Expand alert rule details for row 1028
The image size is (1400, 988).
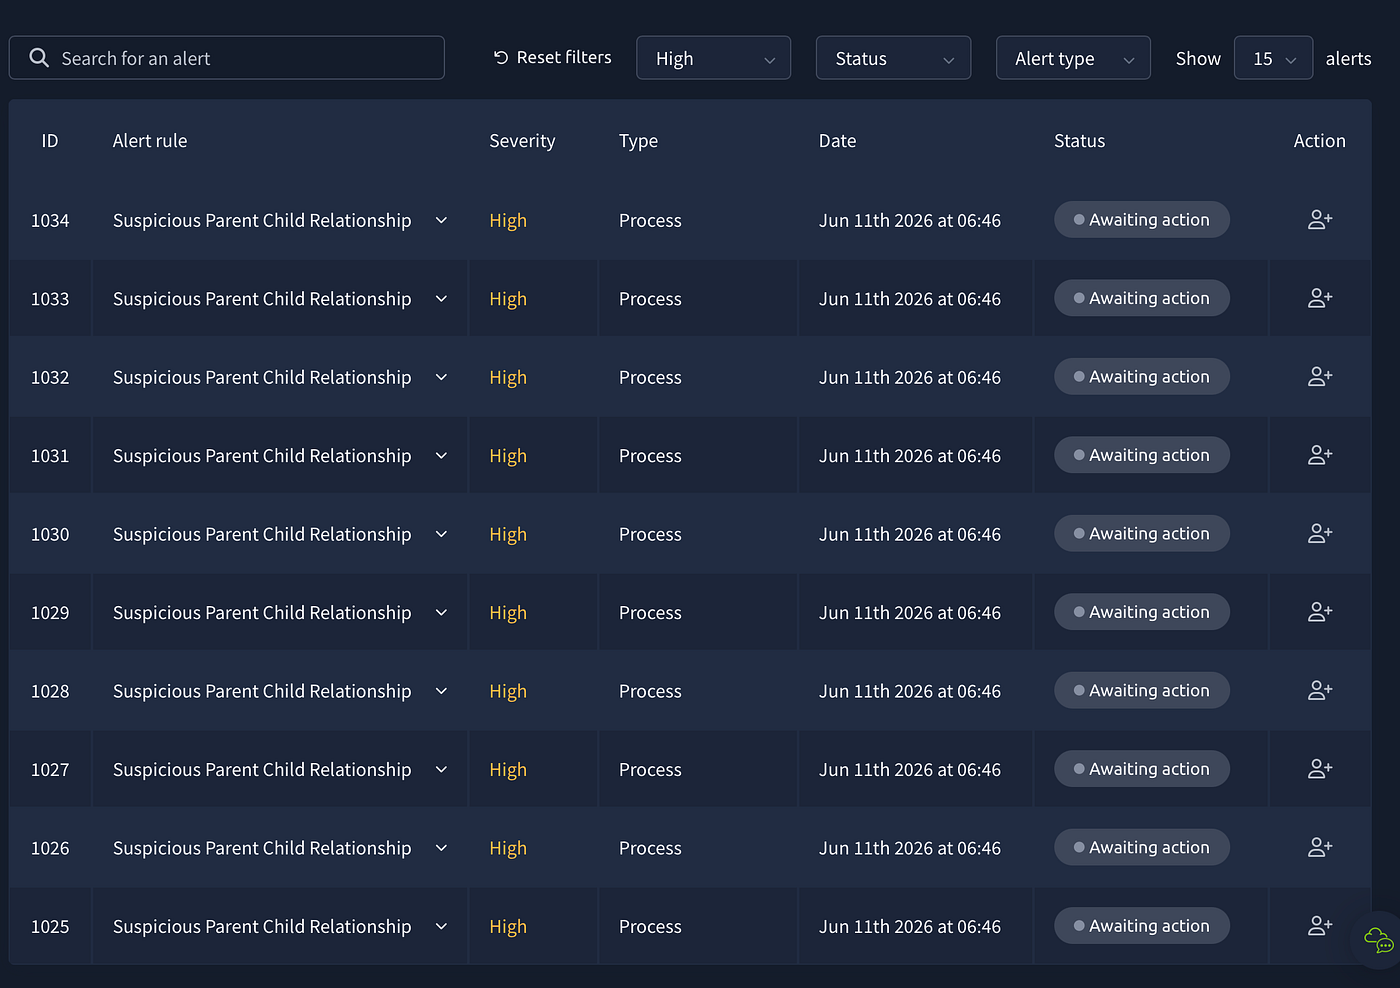[441, 691]
